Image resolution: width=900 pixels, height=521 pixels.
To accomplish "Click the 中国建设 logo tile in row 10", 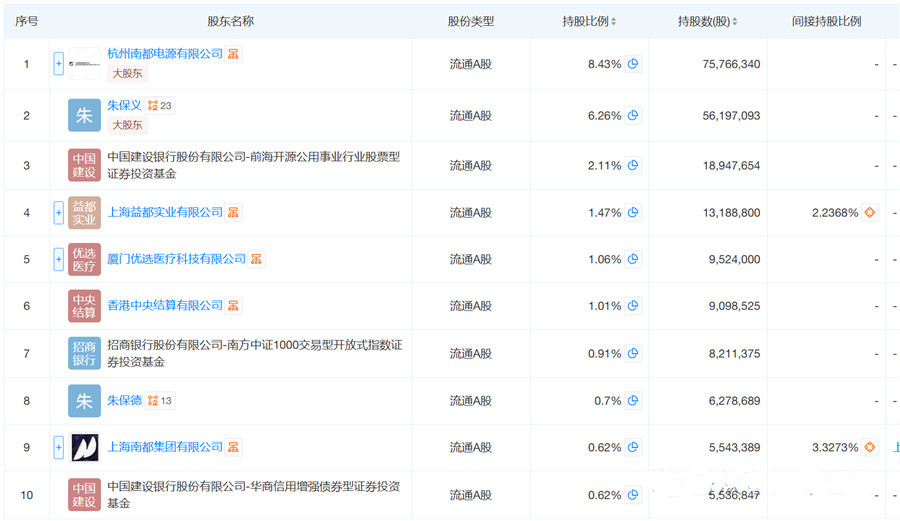I will [x=84, y=495].
